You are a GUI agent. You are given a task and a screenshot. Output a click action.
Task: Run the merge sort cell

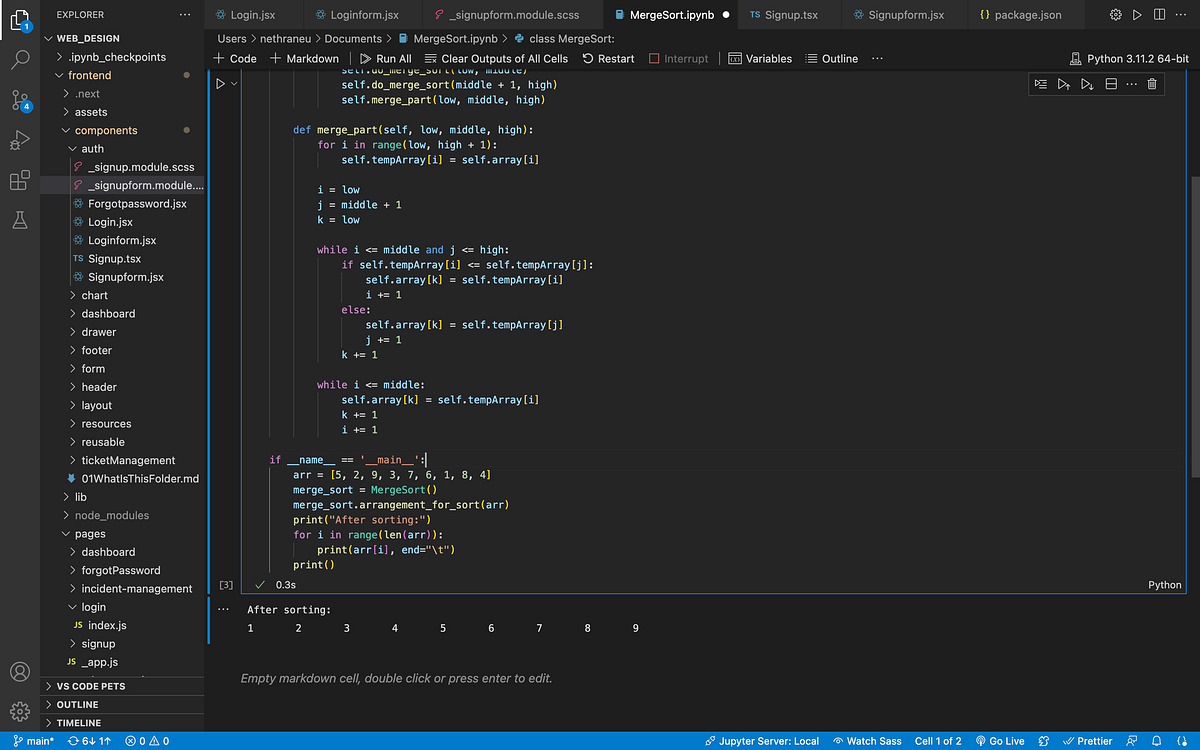tap(221, 84)
